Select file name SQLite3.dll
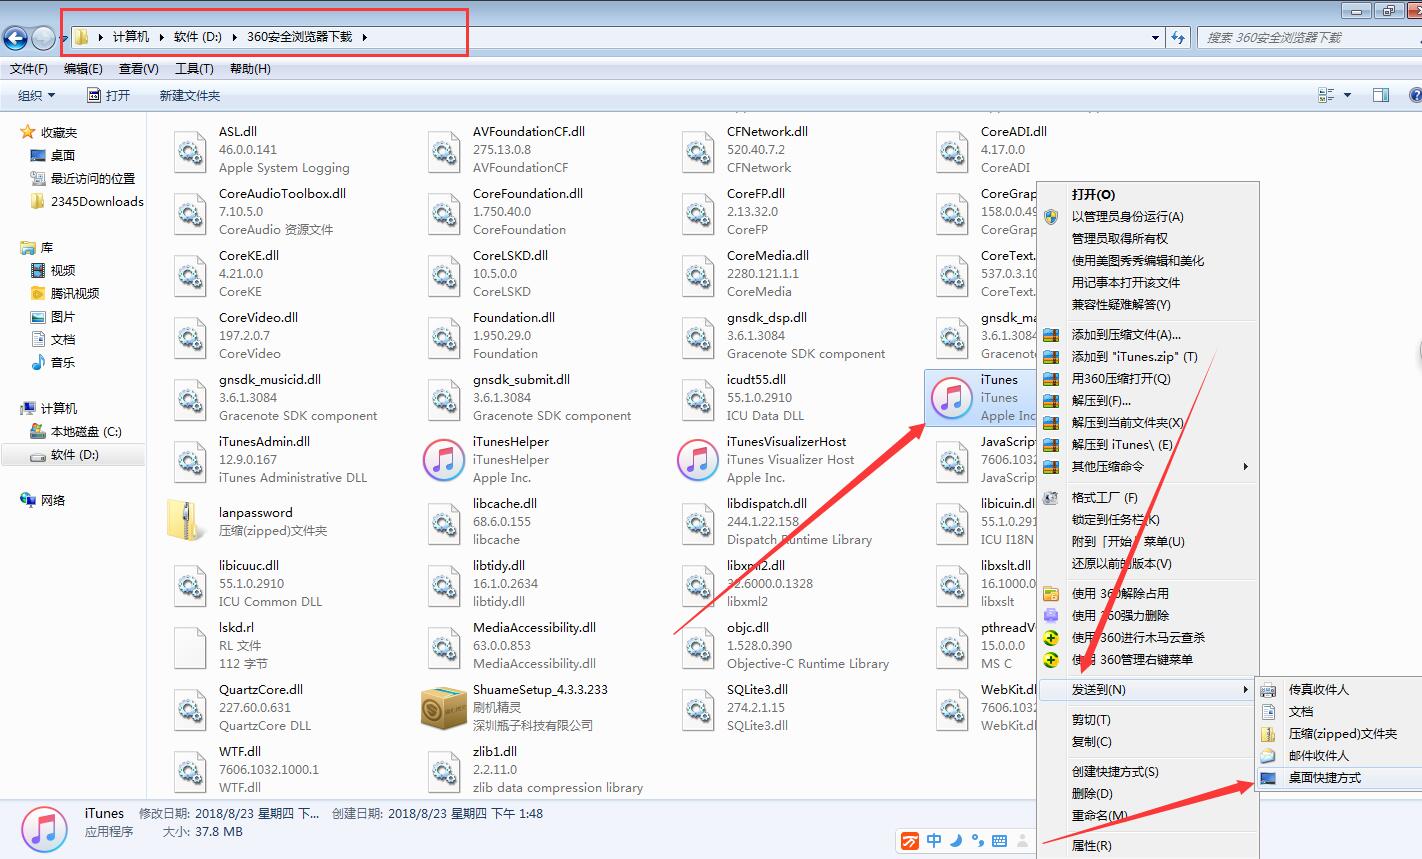This screenshot has width=1422, height=859. (757, 689)
